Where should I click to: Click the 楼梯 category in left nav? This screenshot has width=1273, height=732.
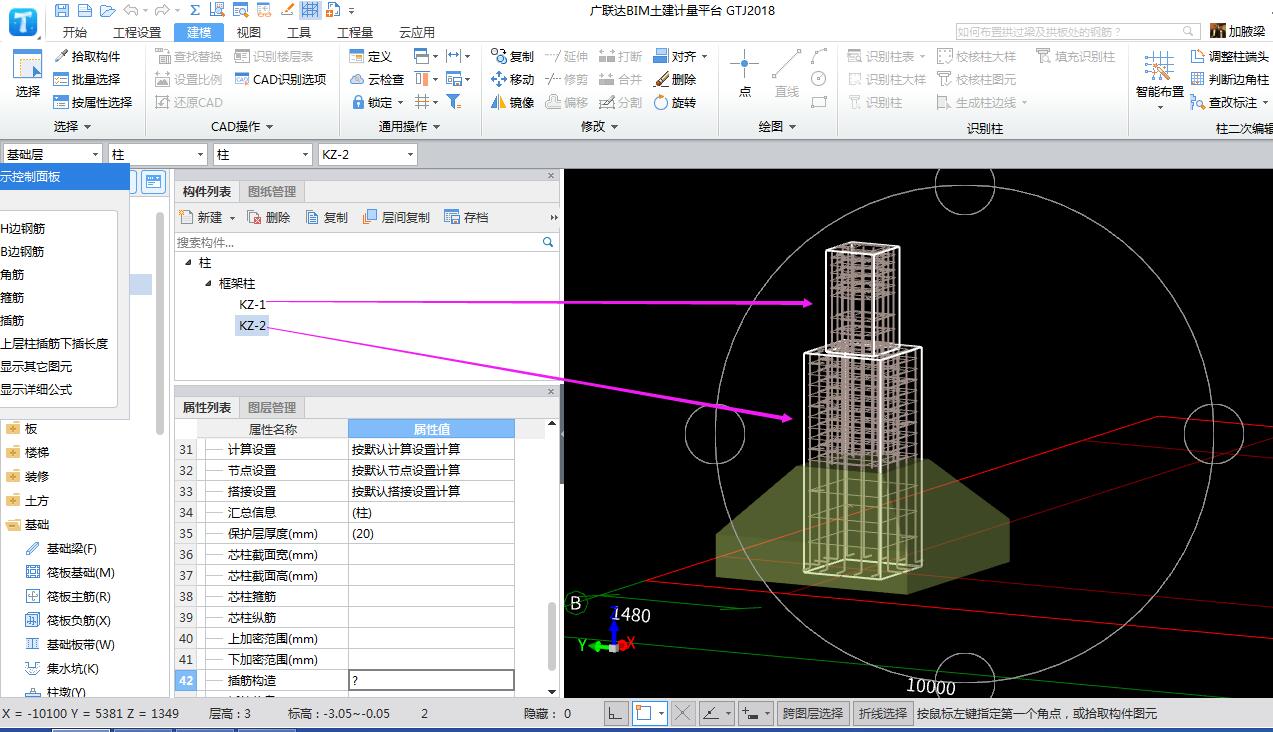coord(27,452)
